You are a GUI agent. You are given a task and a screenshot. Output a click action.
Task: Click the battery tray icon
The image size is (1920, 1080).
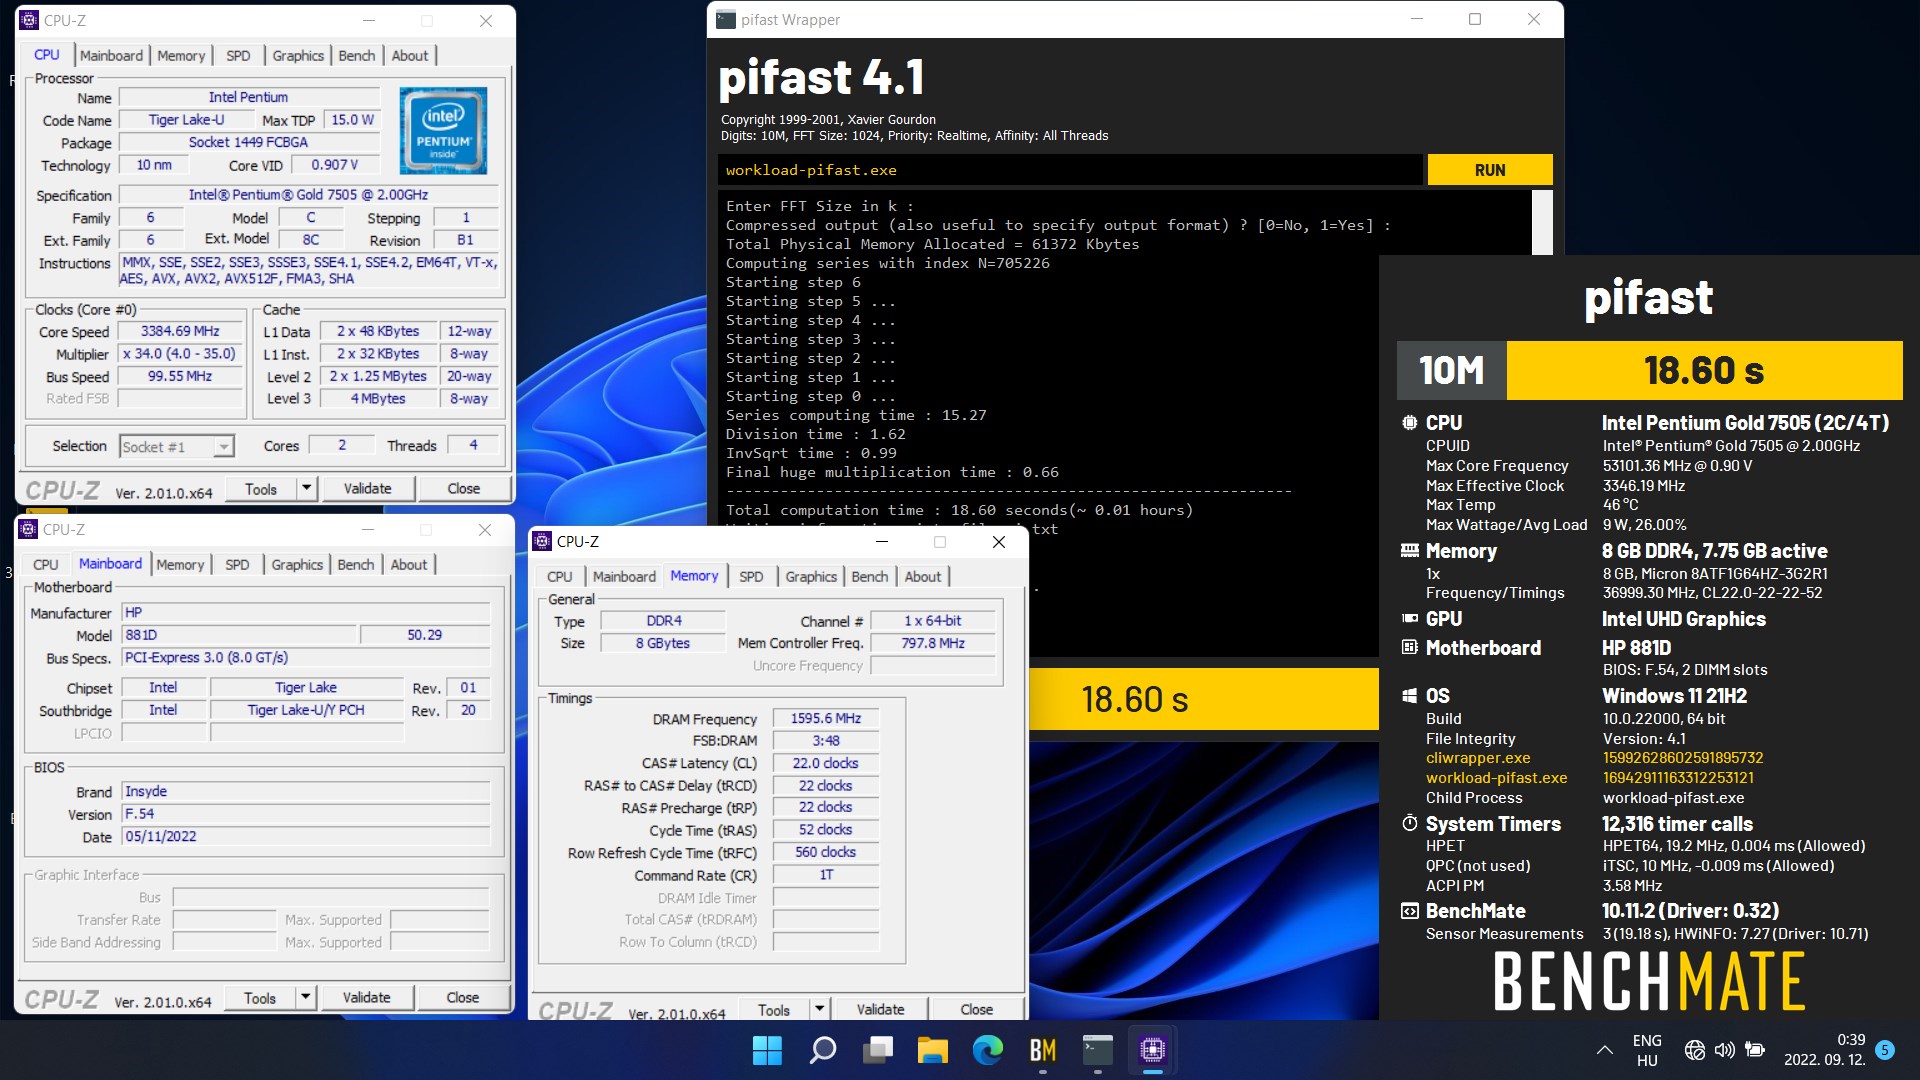point(1755,1050)
